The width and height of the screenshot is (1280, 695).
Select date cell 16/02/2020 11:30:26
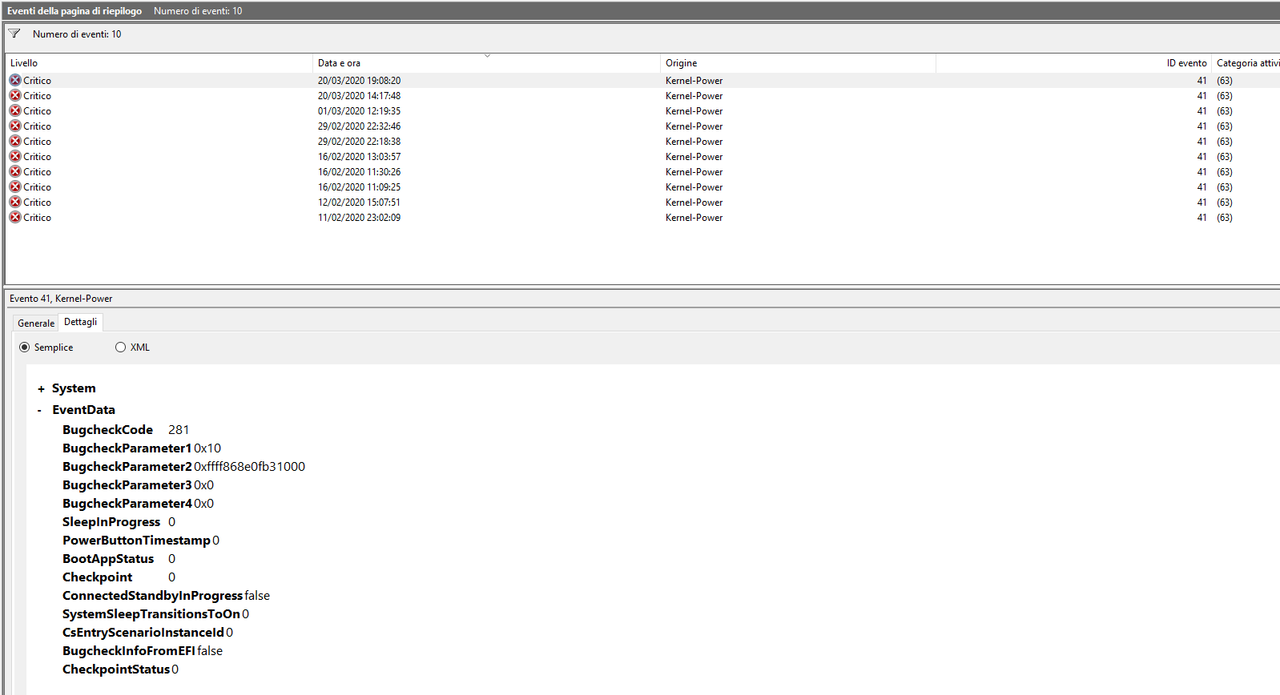tap(359, 172)
